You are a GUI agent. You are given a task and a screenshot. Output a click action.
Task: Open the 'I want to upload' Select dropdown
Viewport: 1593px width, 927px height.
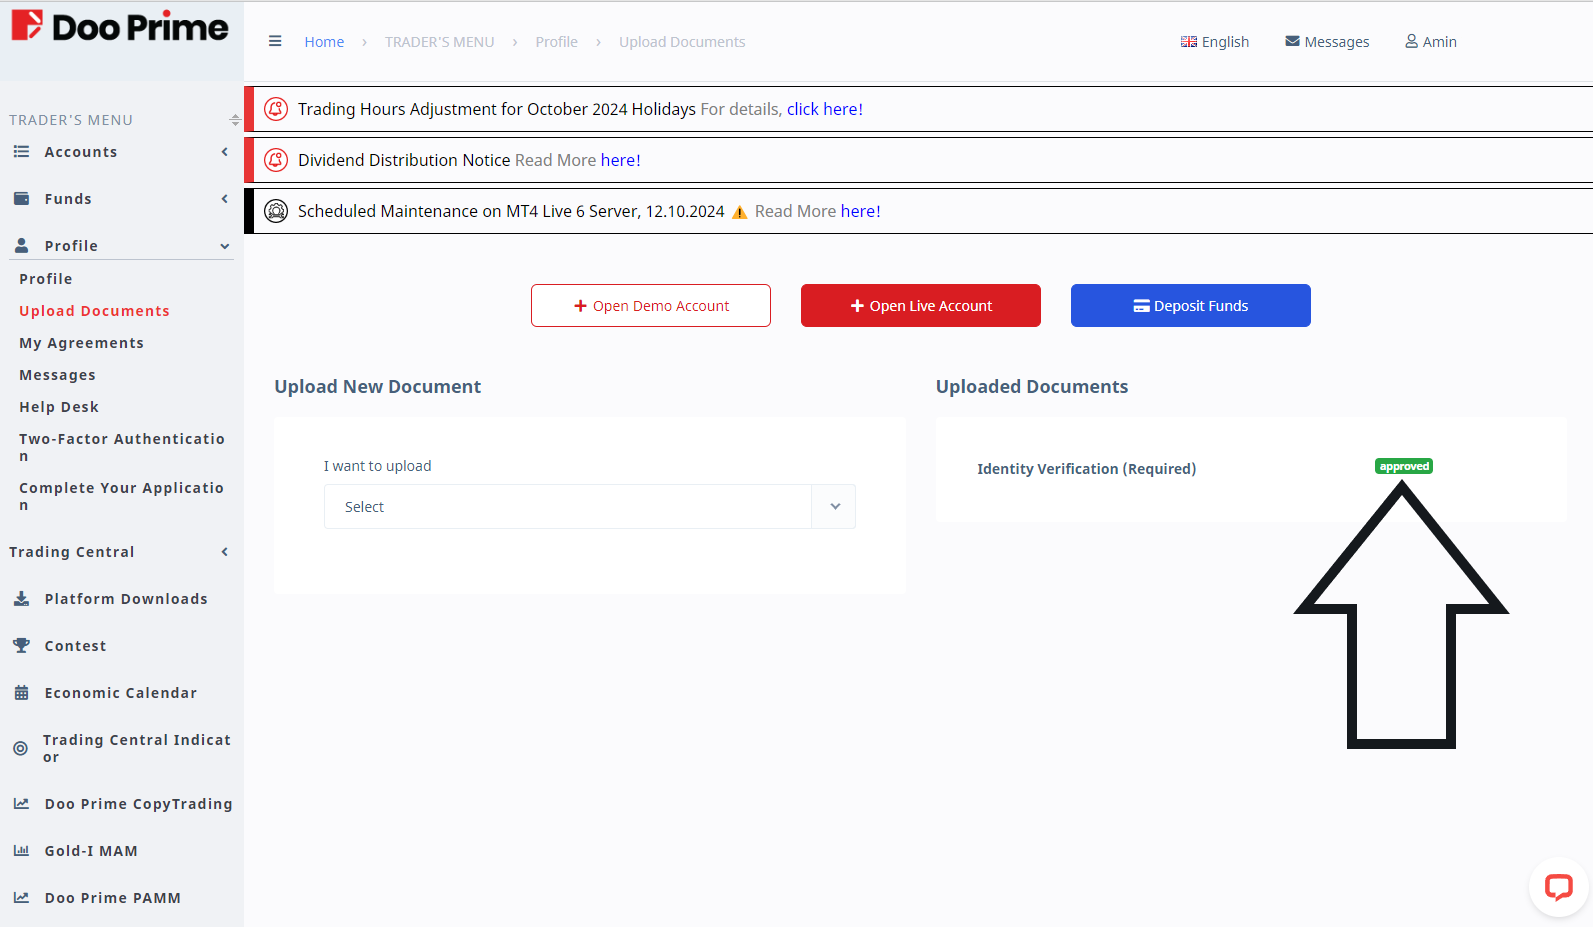(590, 507)
